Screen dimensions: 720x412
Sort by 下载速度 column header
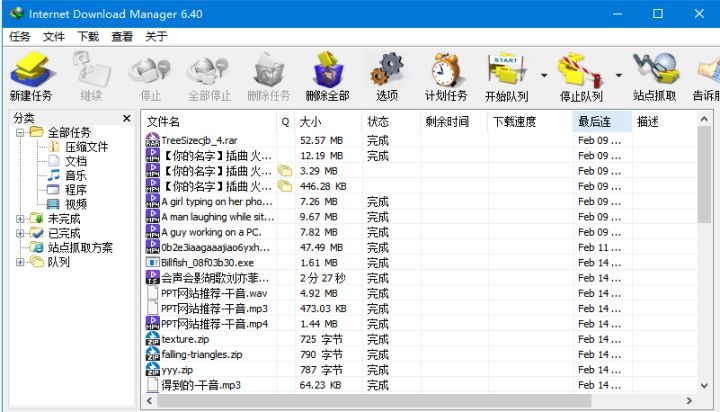pos(530,122)
